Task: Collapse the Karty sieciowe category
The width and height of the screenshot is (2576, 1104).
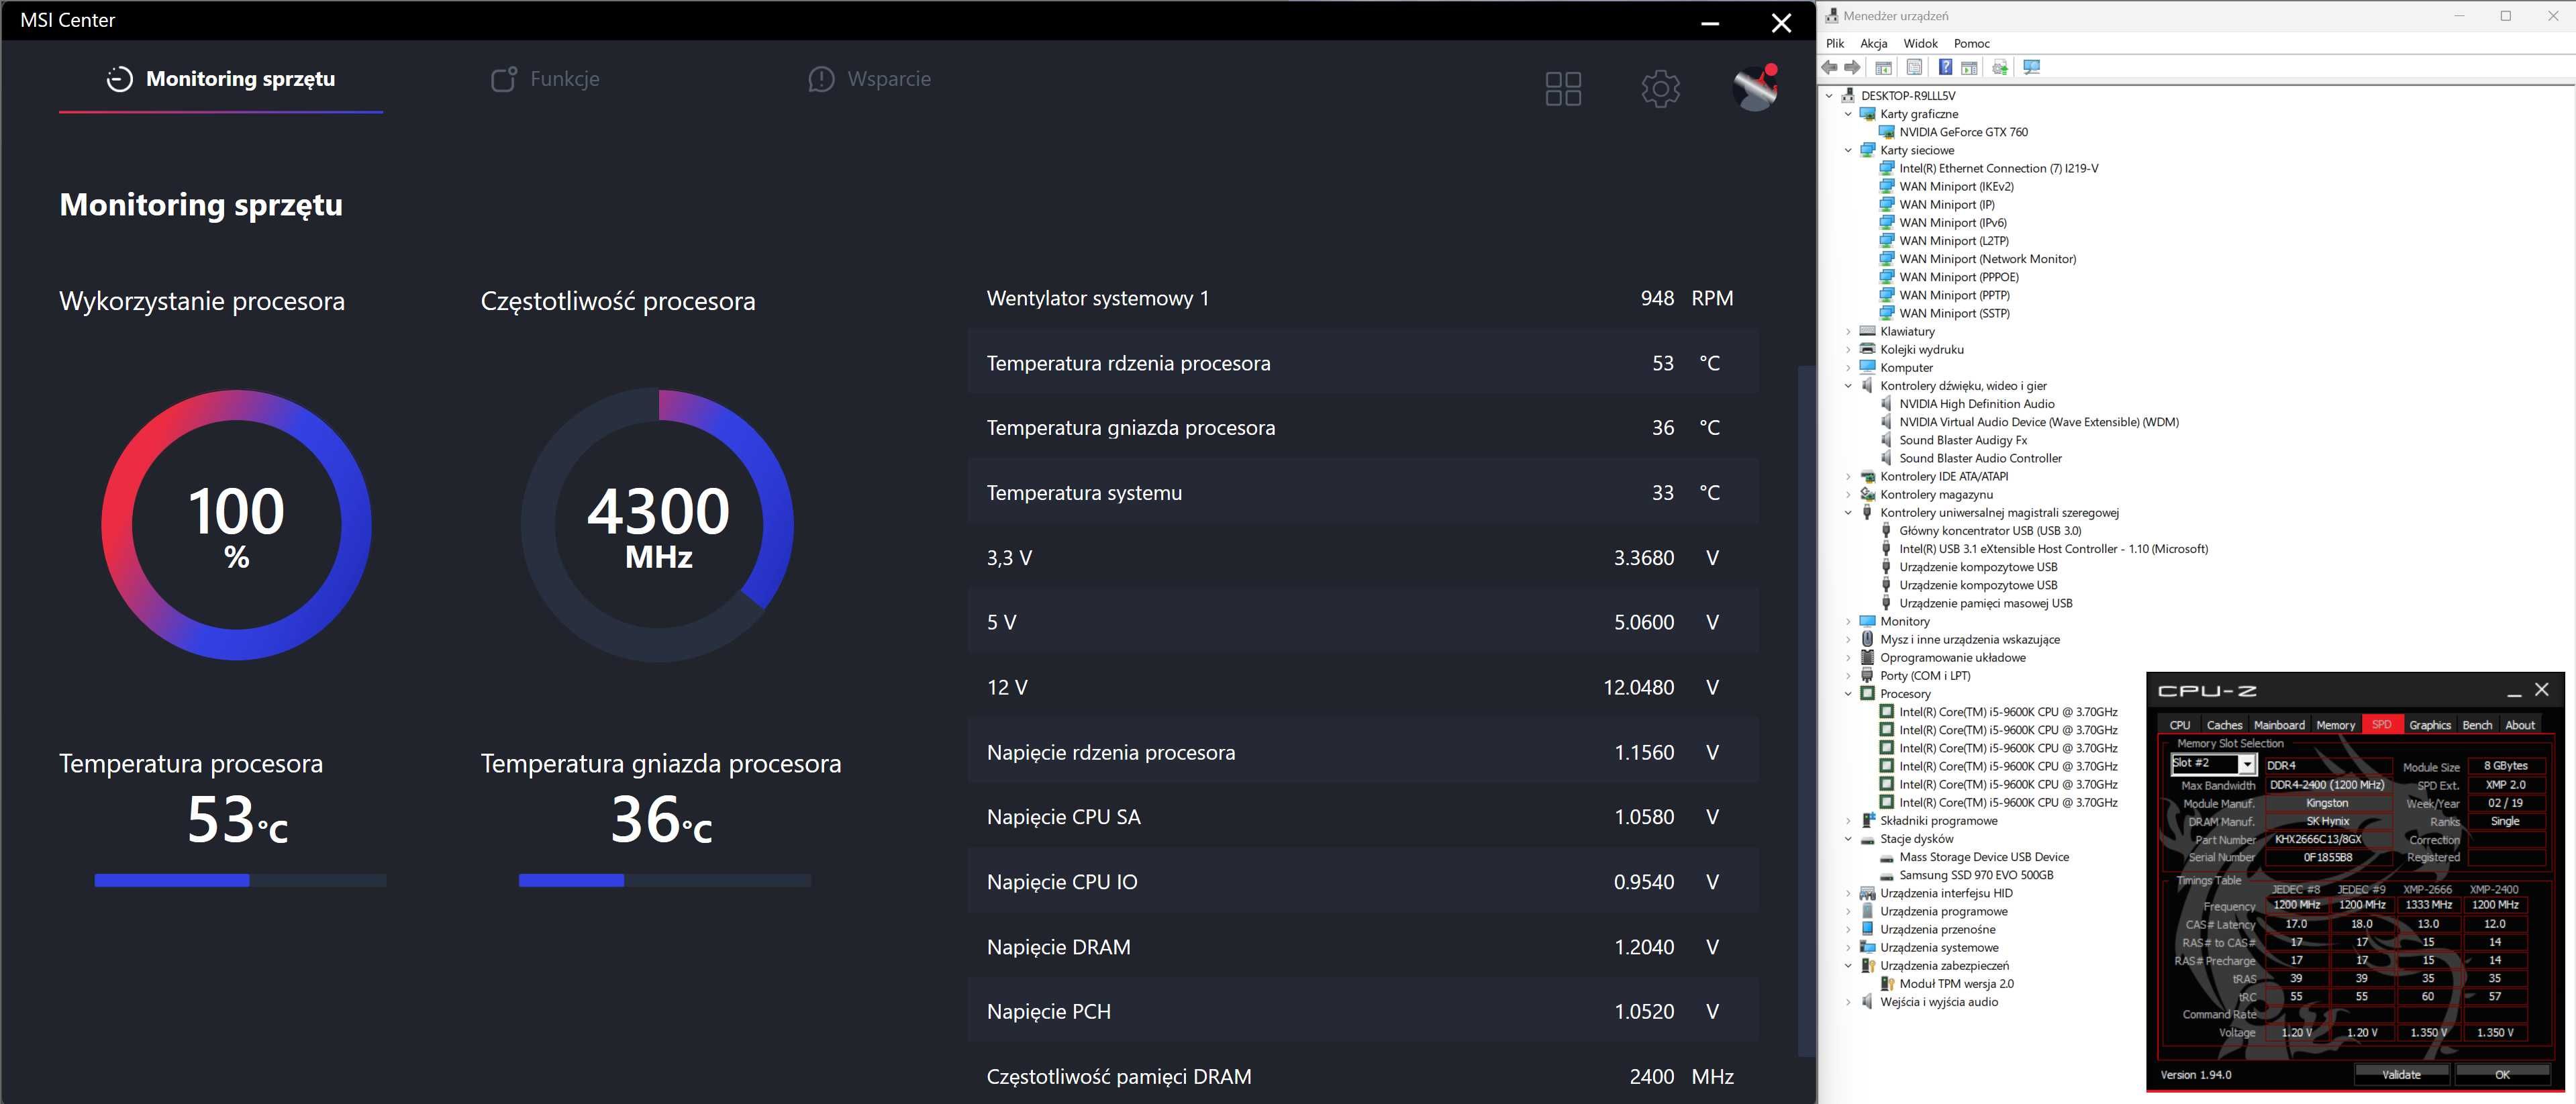Action: tap(1848, 150)
